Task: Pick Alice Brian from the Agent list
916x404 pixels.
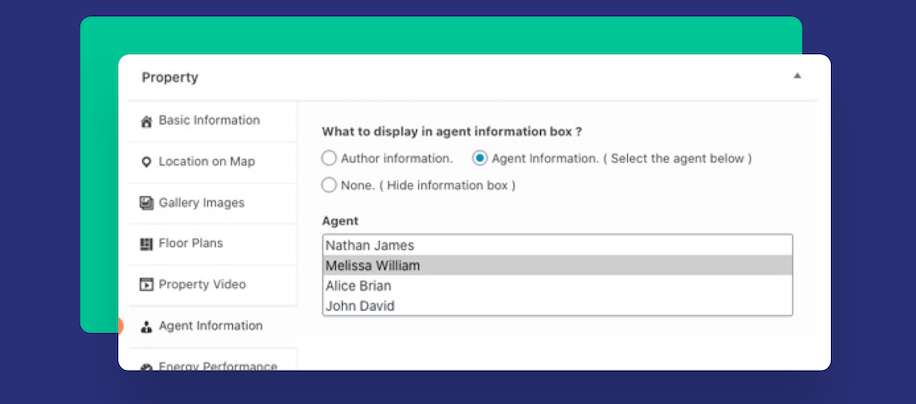Action: pos(358,286)
